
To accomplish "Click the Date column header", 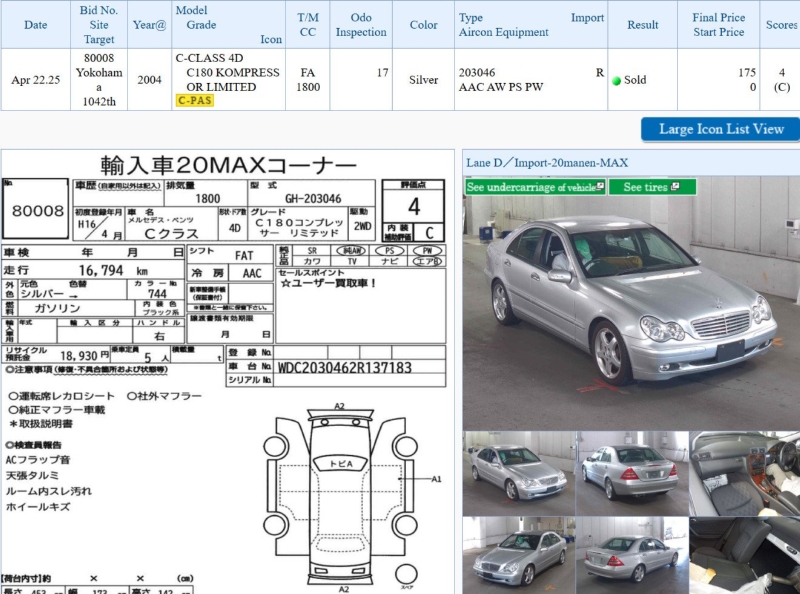I will click(x=35, y=24).
